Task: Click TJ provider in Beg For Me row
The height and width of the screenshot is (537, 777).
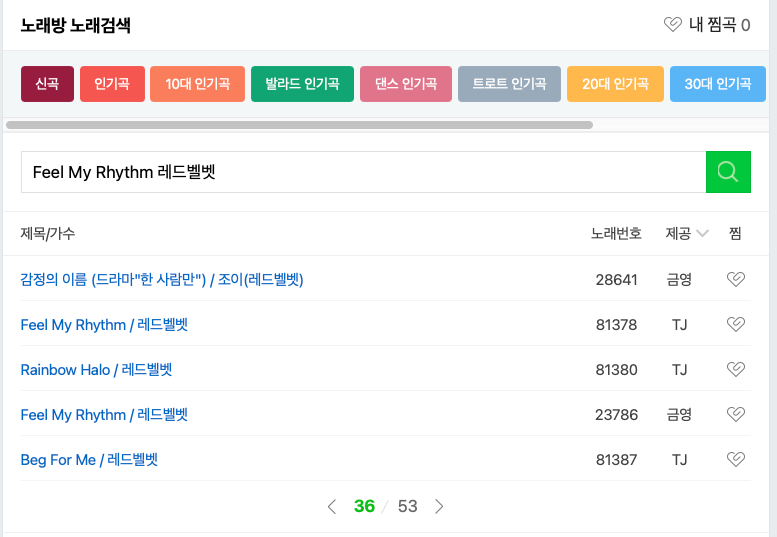Action: coord(679,460)
